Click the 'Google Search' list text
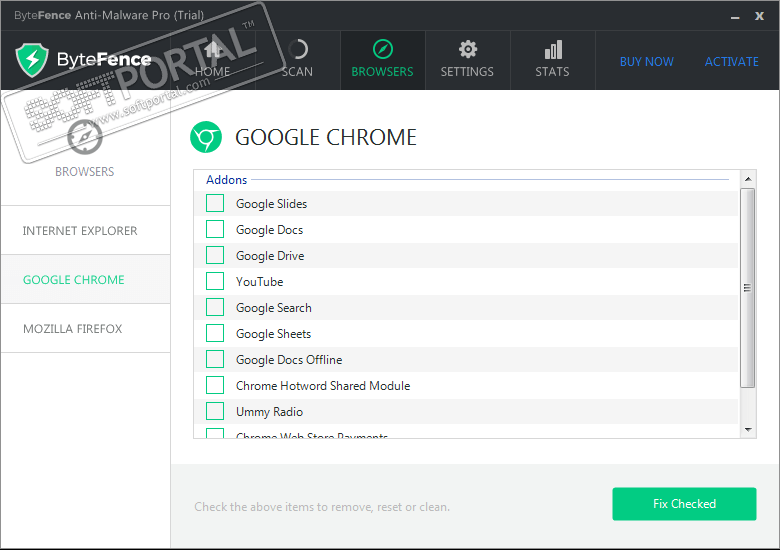This screenshot has height=550, width=780. 274,308
